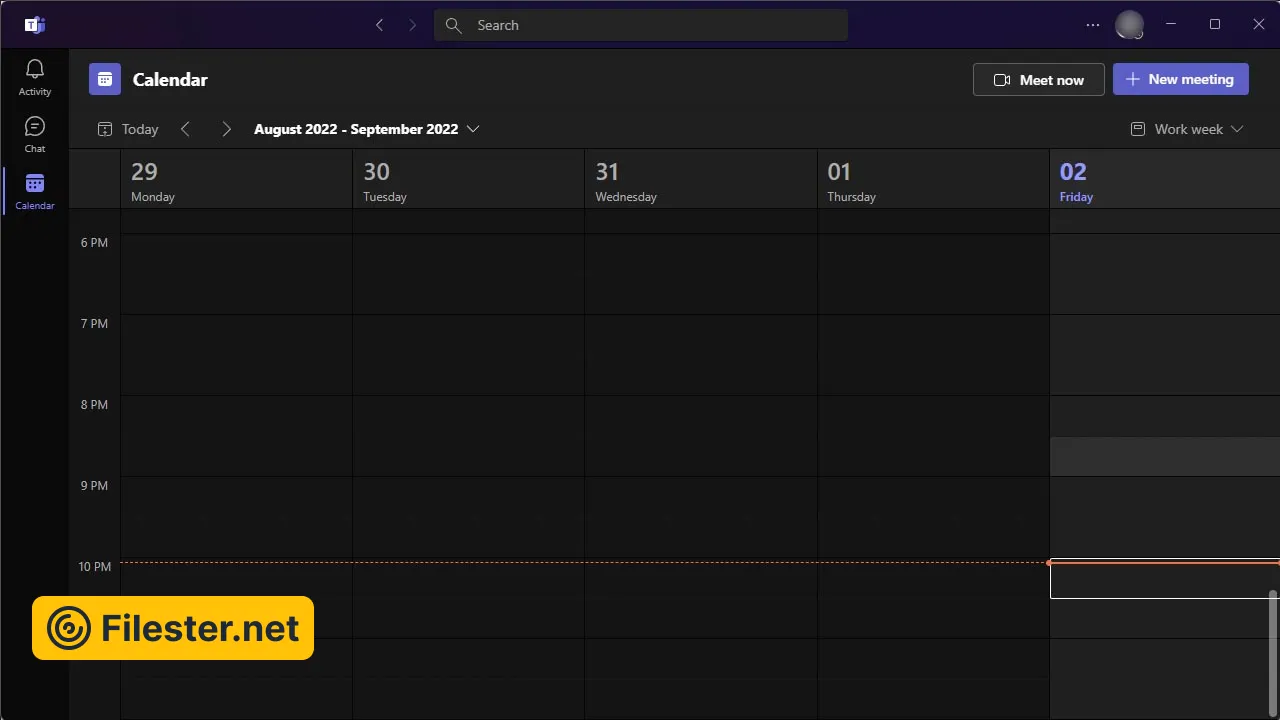Click the Wednesday 7 PM time slot
The width and height of the screenshot is (1280, 720).
pyautogui.click(x=700, y=354)
